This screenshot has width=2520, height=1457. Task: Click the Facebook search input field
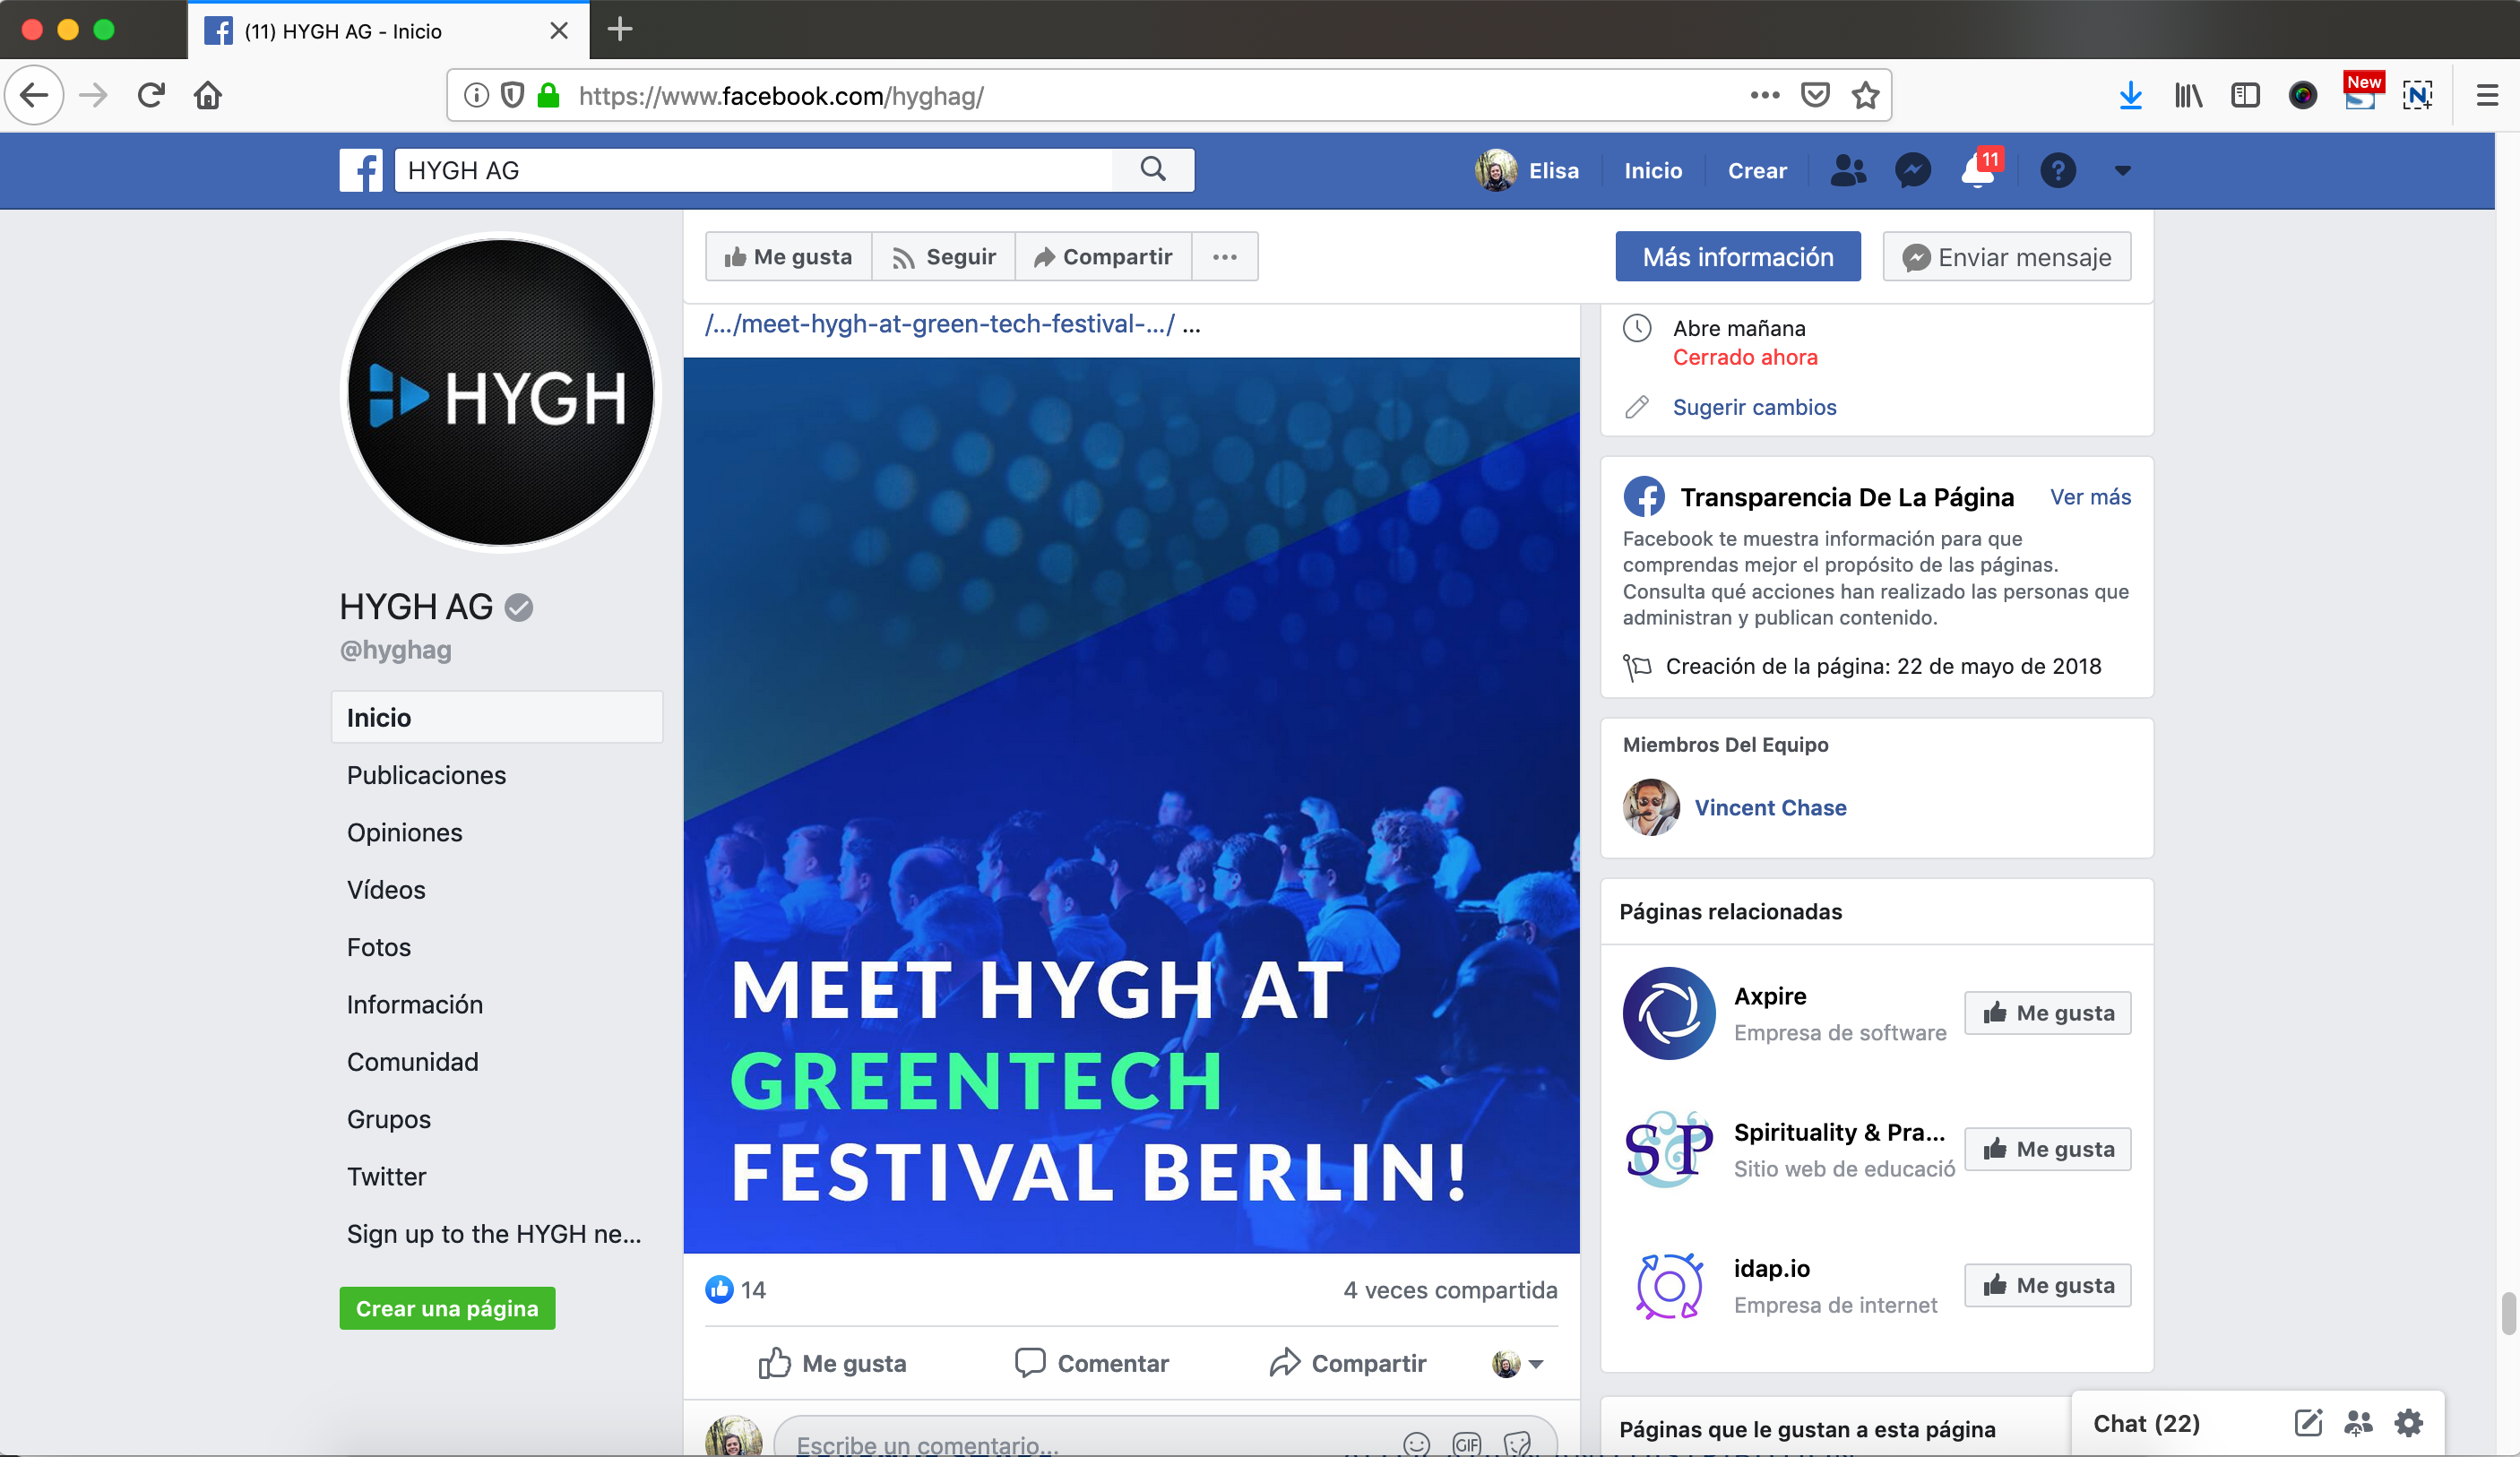(754, 170)
